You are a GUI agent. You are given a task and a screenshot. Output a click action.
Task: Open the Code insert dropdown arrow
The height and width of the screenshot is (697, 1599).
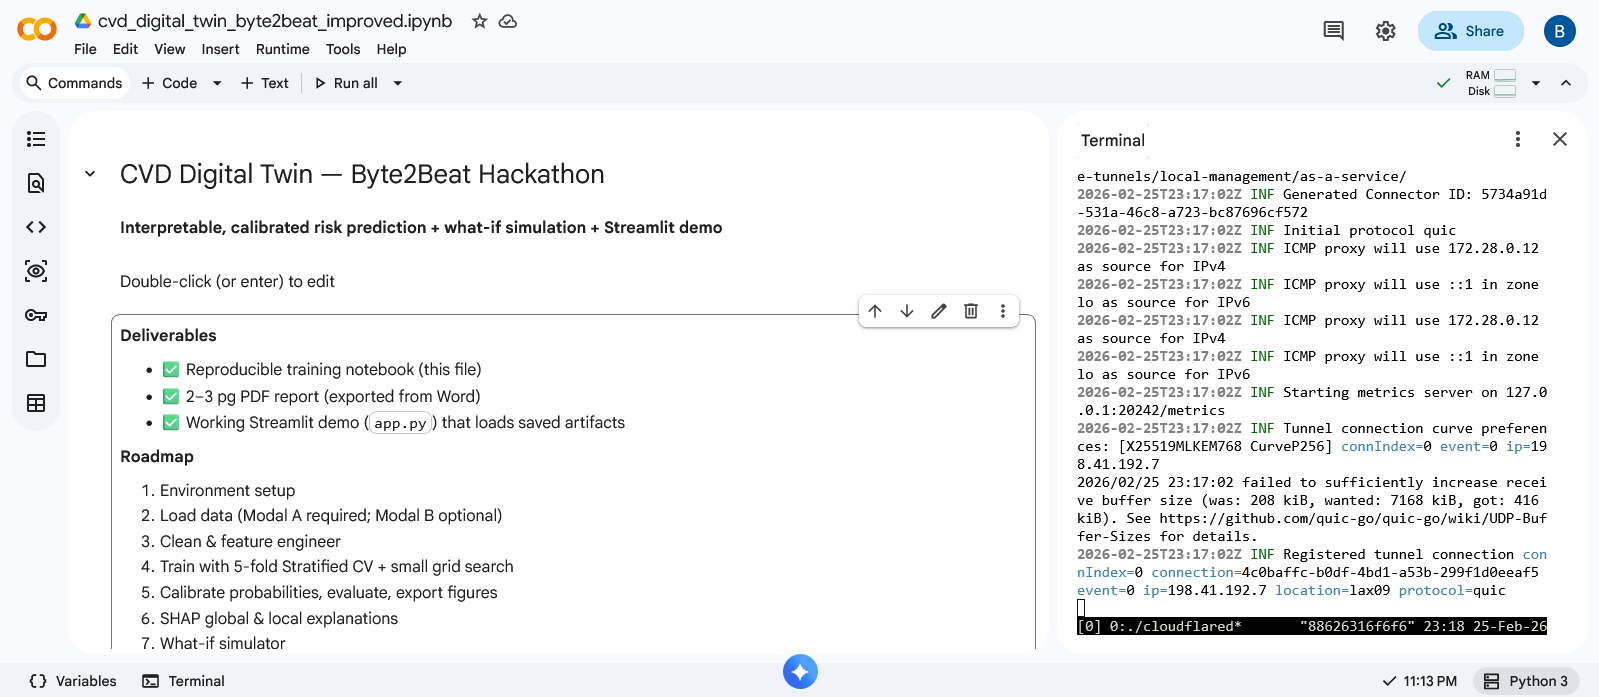[217, 83]
